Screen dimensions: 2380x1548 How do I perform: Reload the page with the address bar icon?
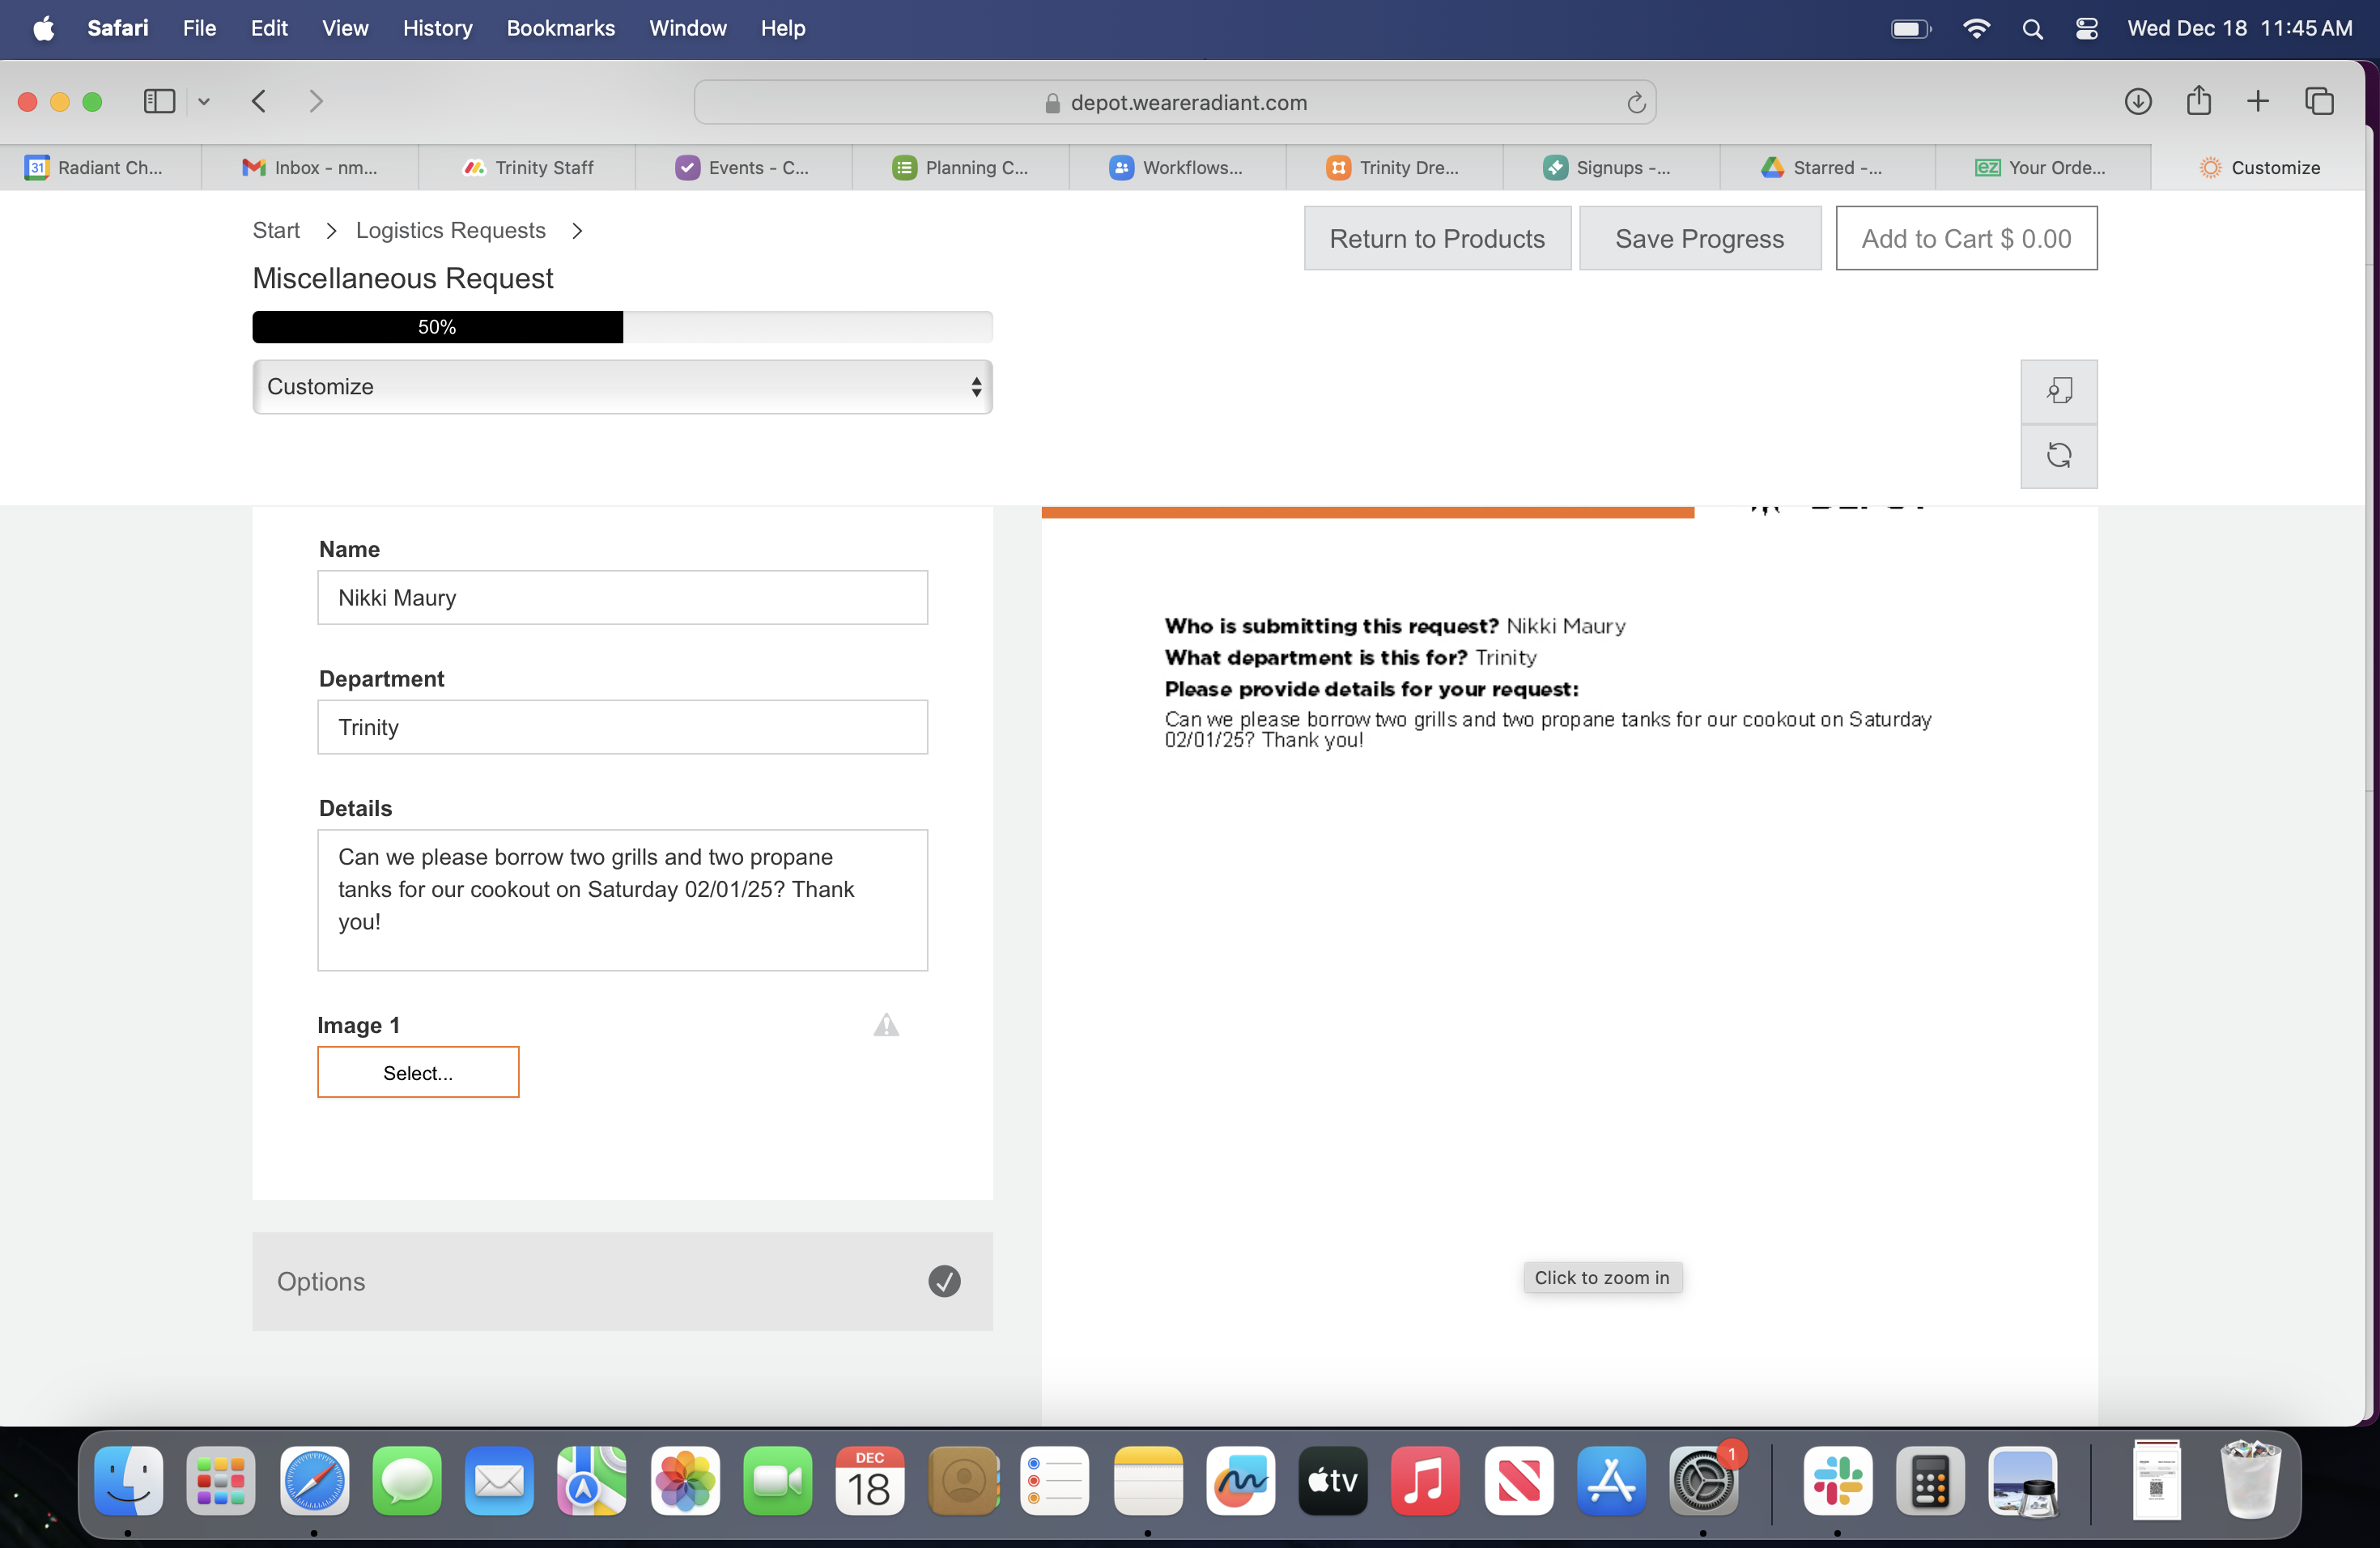[x=1635, y=103]
